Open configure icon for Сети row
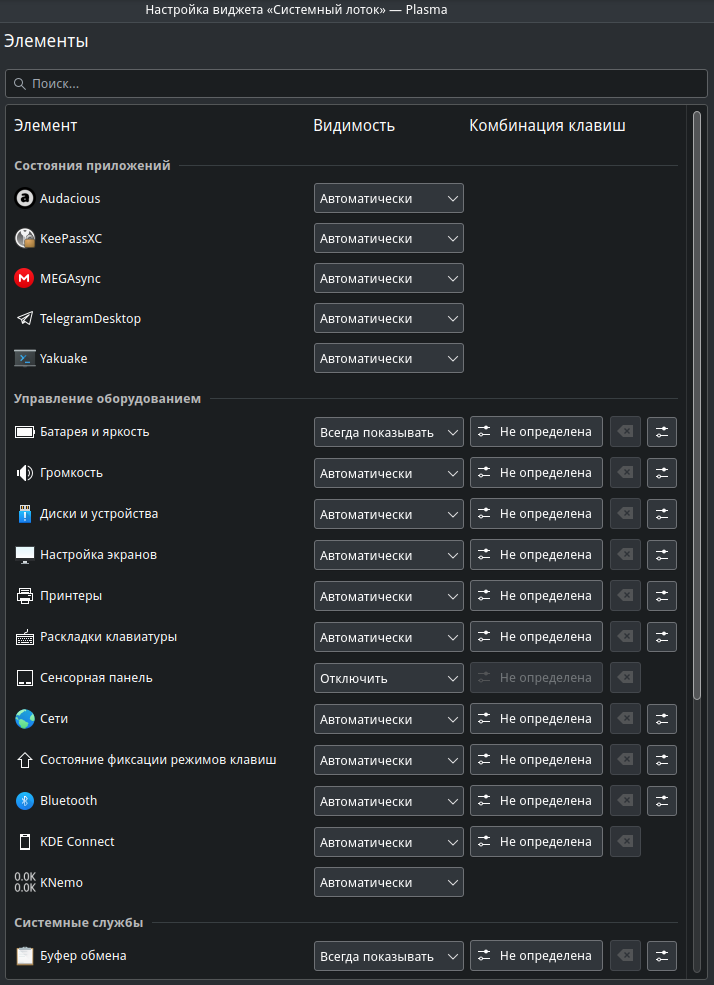Screen dimensions: 714x985 pyautogui.click(x=662, y=719)
